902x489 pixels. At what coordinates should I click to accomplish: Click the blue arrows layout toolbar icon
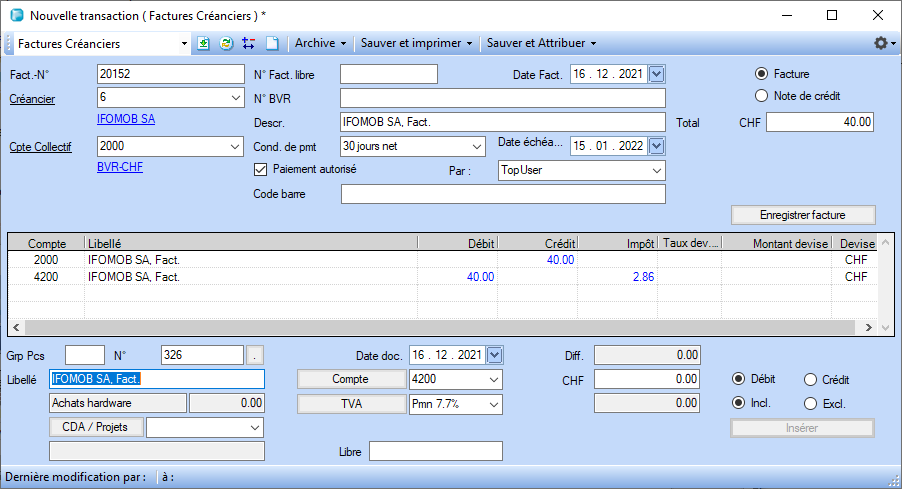pyautogui.click(x=248, y=44)
